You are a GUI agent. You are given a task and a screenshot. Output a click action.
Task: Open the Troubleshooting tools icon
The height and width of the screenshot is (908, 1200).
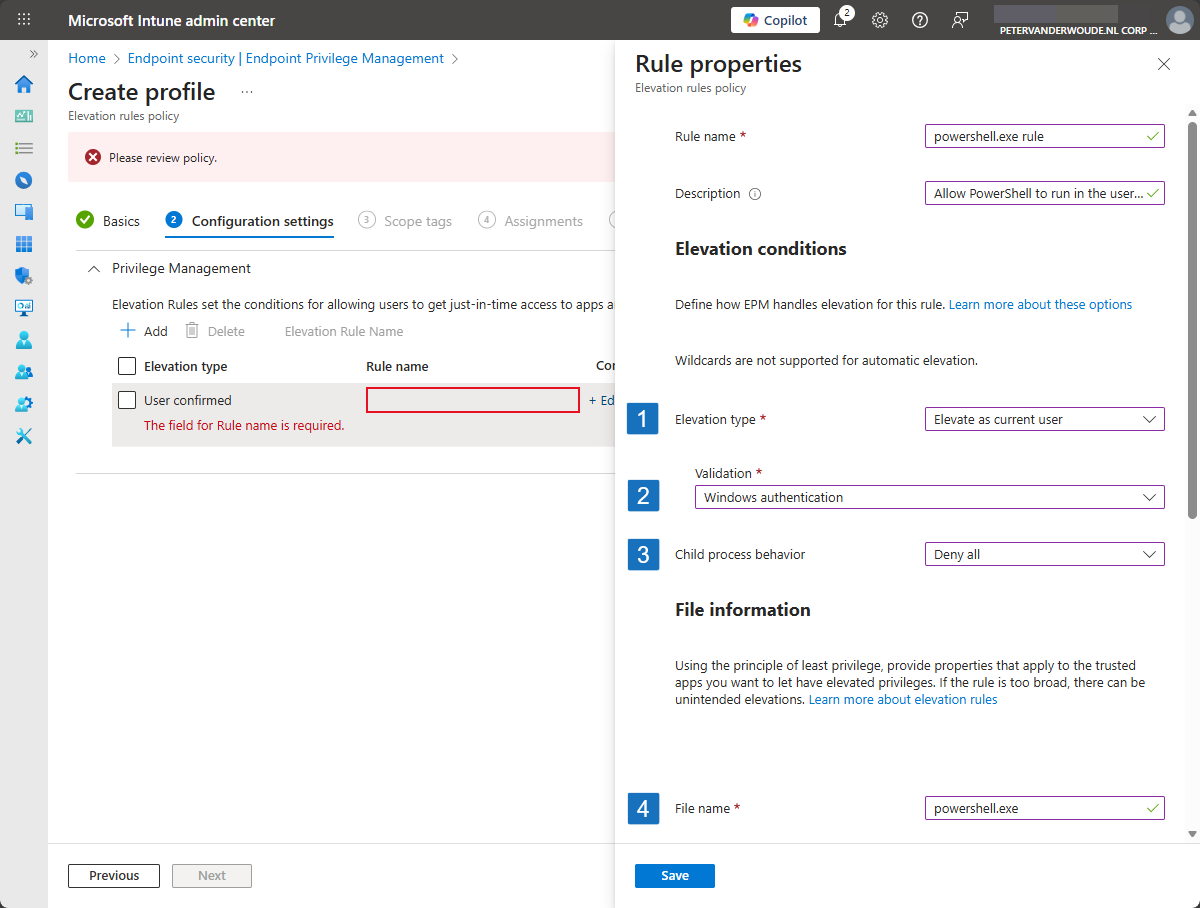coord(24,436)
